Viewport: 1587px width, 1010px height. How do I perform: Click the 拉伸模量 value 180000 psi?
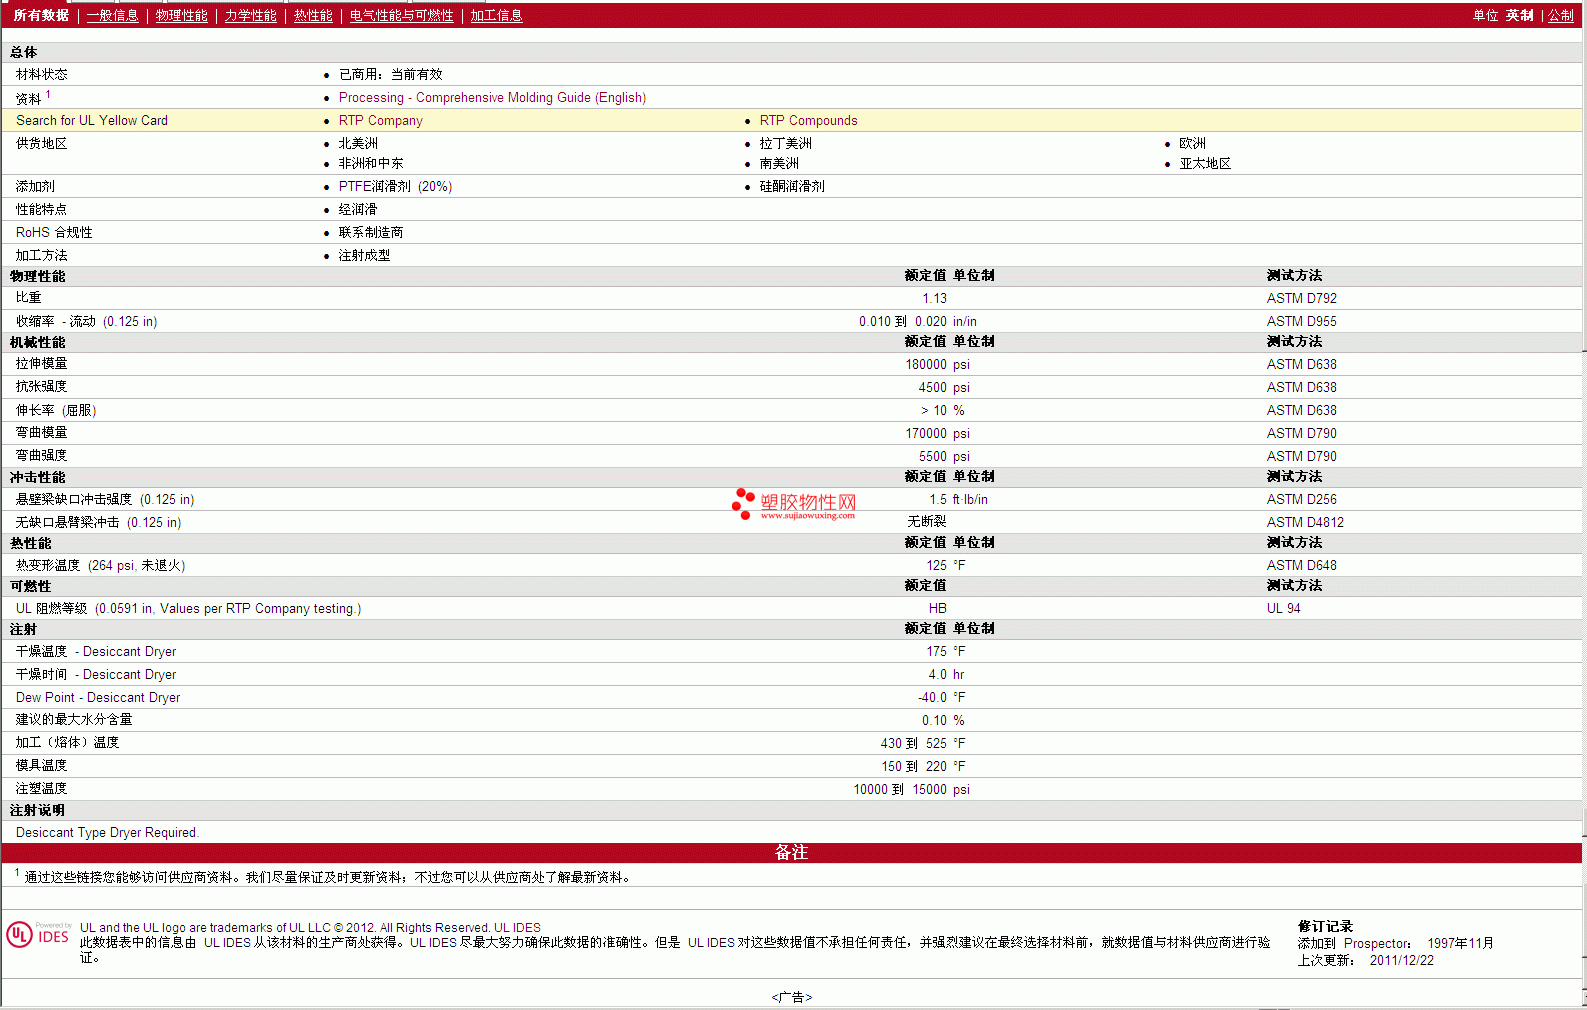coord(937,364)
